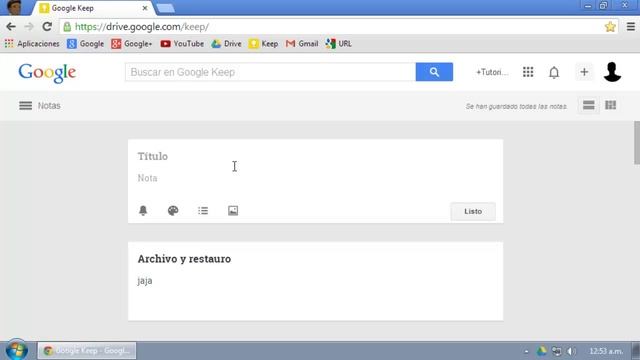Open the URL bookmark
This screenshot has width=640, height=360.
pyautogui.click(x=338, y=44)
